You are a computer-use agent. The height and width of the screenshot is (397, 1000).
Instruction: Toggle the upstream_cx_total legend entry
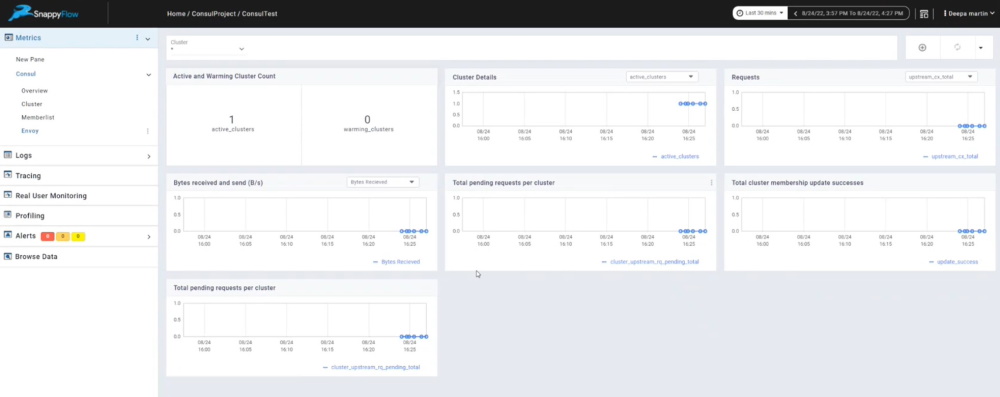pos(950,156)
